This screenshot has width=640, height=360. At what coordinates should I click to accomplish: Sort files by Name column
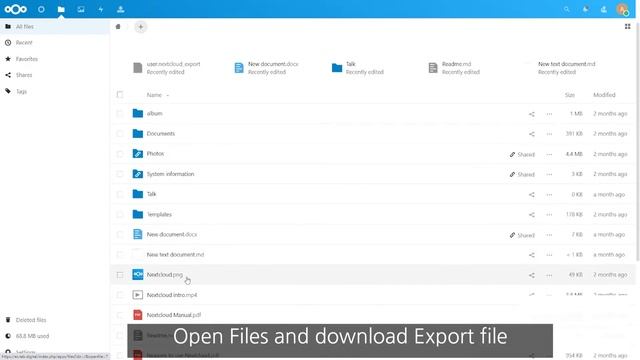(154, 95)
